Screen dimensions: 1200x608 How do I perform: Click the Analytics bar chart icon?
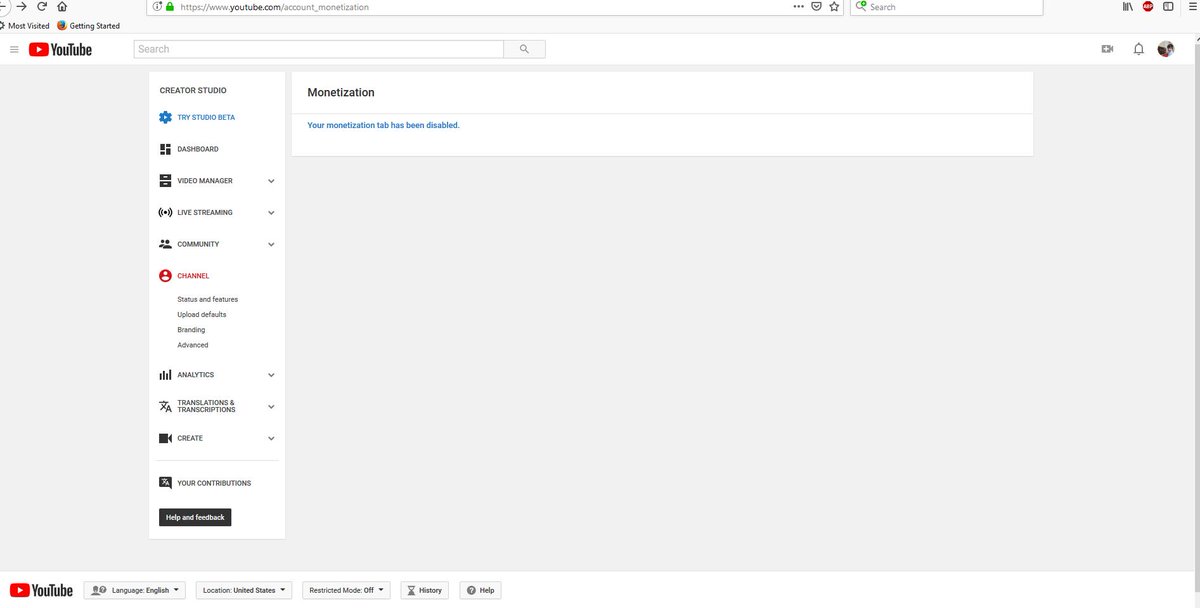[165, 375]
